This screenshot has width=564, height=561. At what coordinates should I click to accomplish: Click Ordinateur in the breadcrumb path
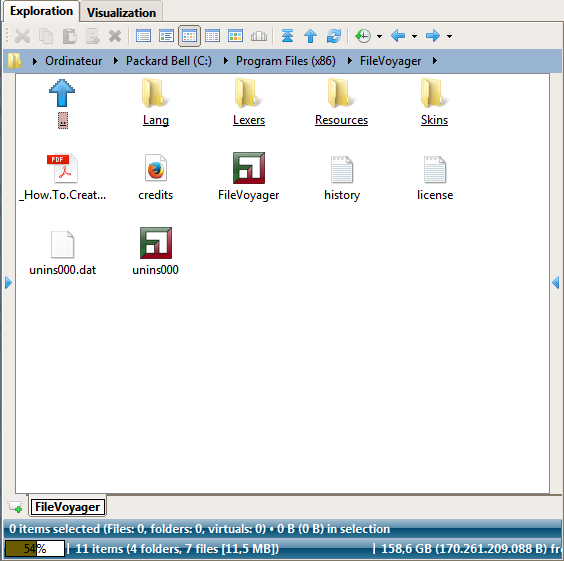point(74,61)
